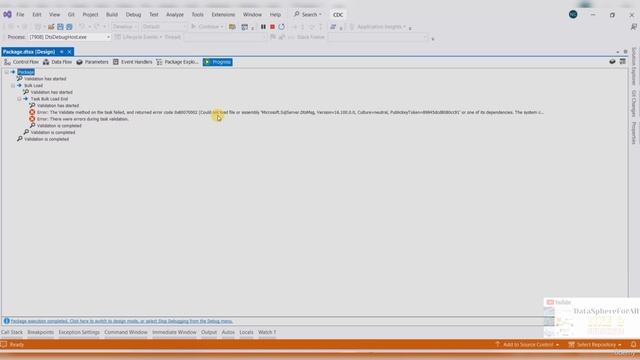Click the Save All toolbar icon
640x360 pixels.
[69, 27]
